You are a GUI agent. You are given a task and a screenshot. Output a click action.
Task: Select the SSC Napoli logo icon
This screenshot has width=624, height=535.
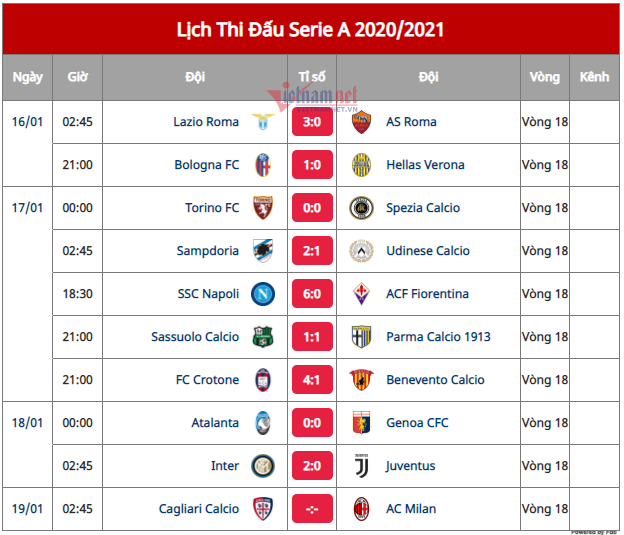[263, 294]
